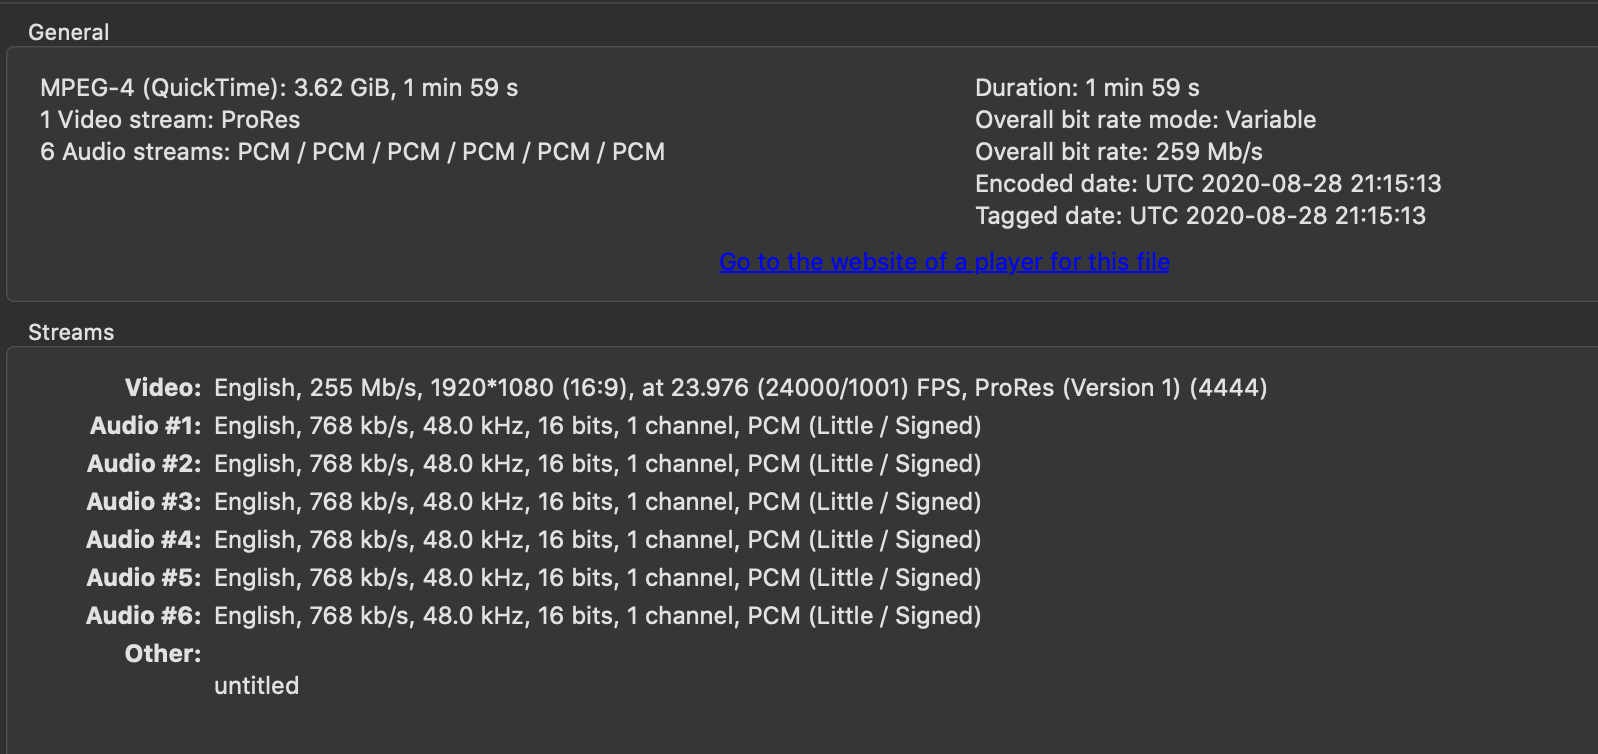Open the website link for a compatible player
The width and height of the screenshot is (1598, 754).
pos(944,261)
